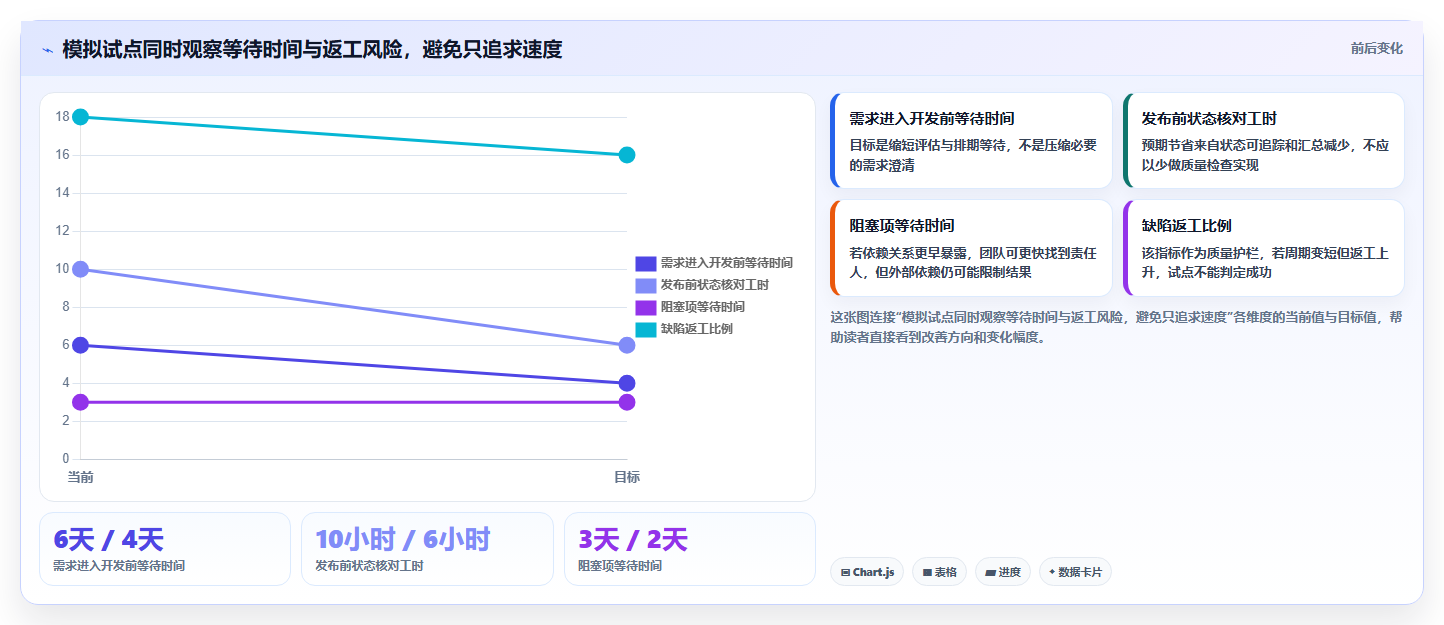
Task: Click the 表格 tag
Action: pyautogui.click(x=939, y=572)
